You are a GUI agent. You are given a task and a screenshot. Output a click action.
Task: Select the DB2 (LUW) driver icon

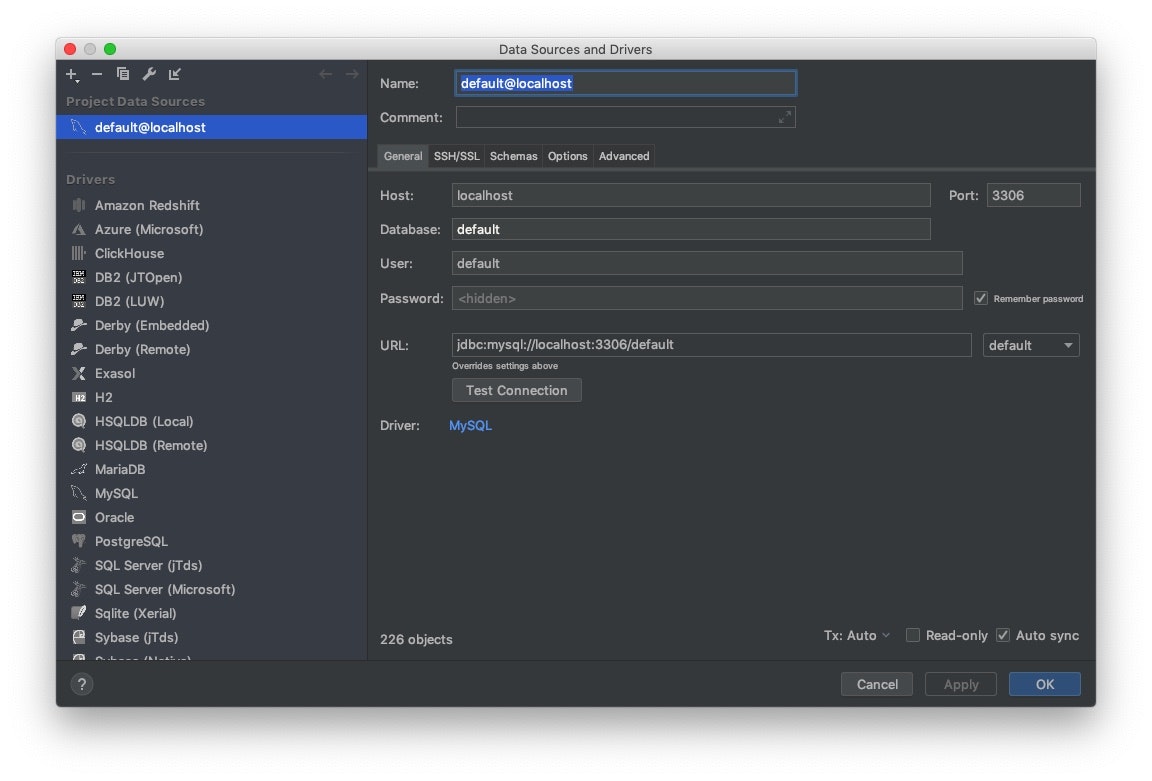[x=79, y=301]
